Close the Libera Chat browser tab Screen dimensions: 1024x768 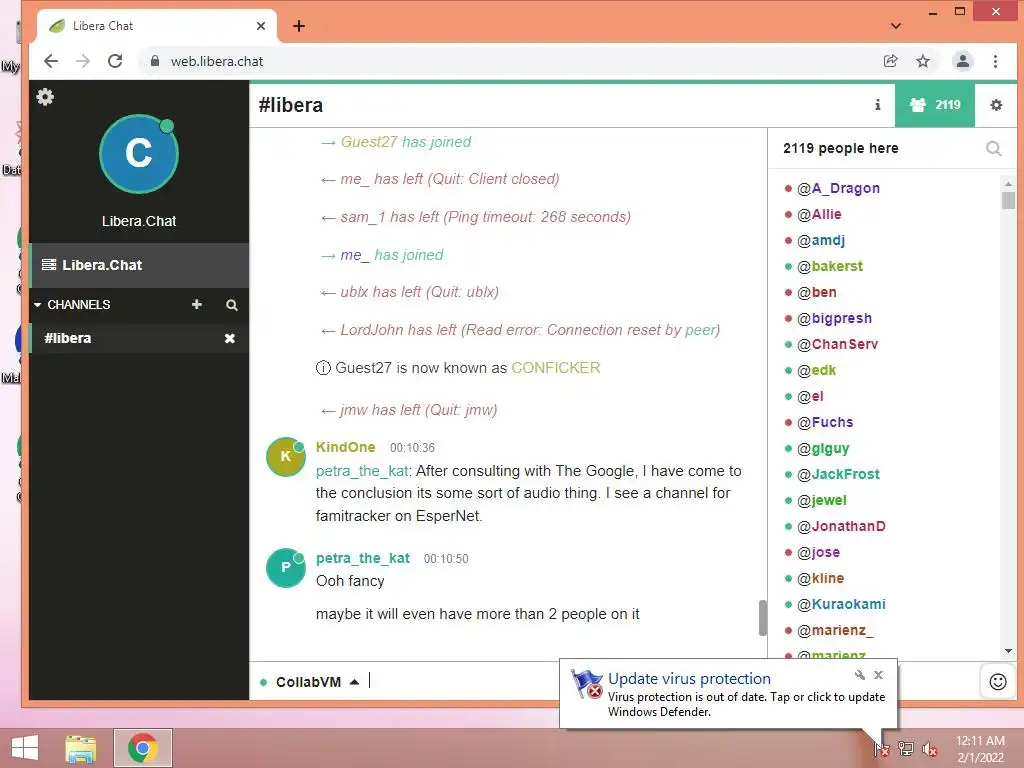[x=261, y=26]
